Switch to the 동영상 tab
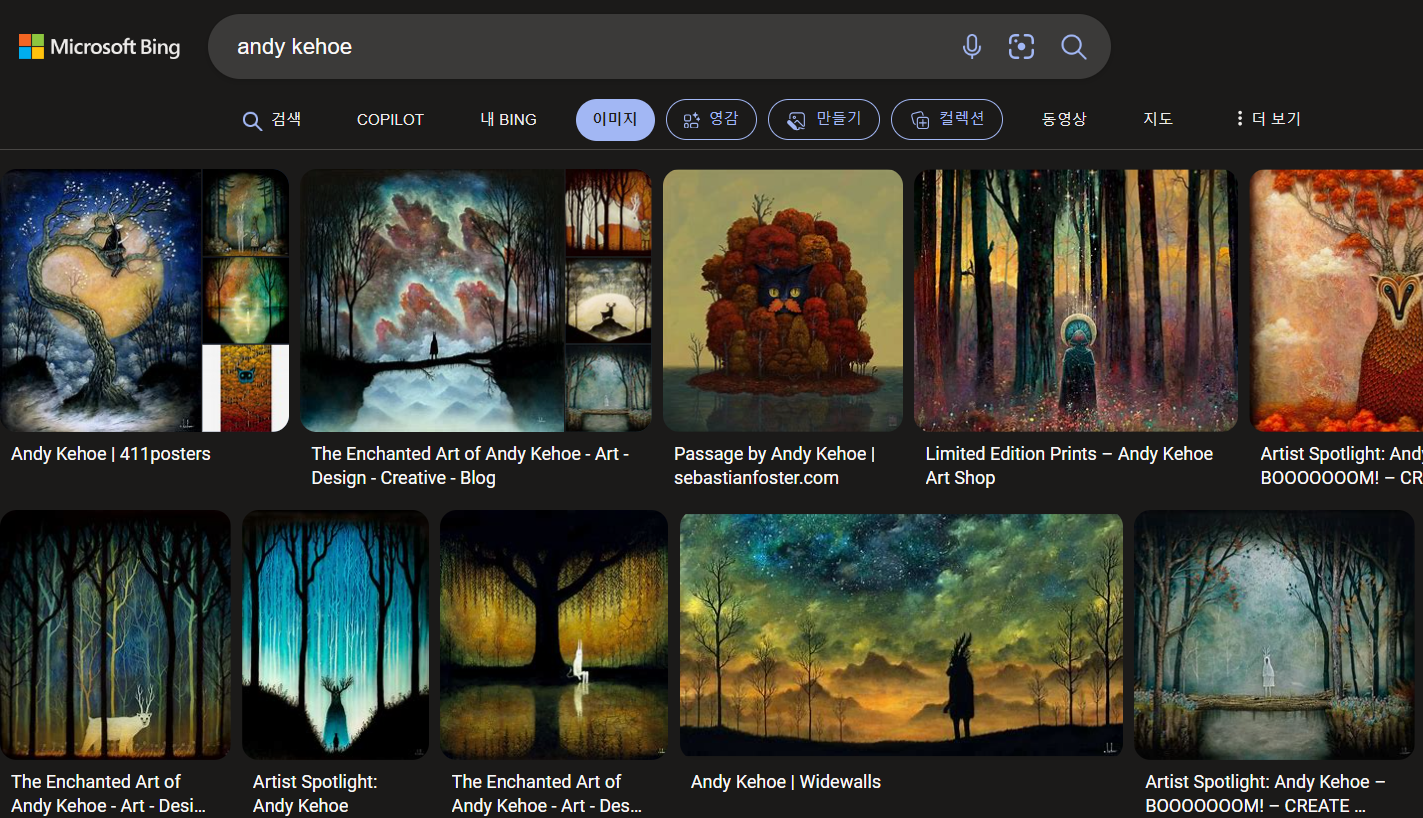Image resolution: width=1423 pixels, height=818 pixels. (1064, 120)
